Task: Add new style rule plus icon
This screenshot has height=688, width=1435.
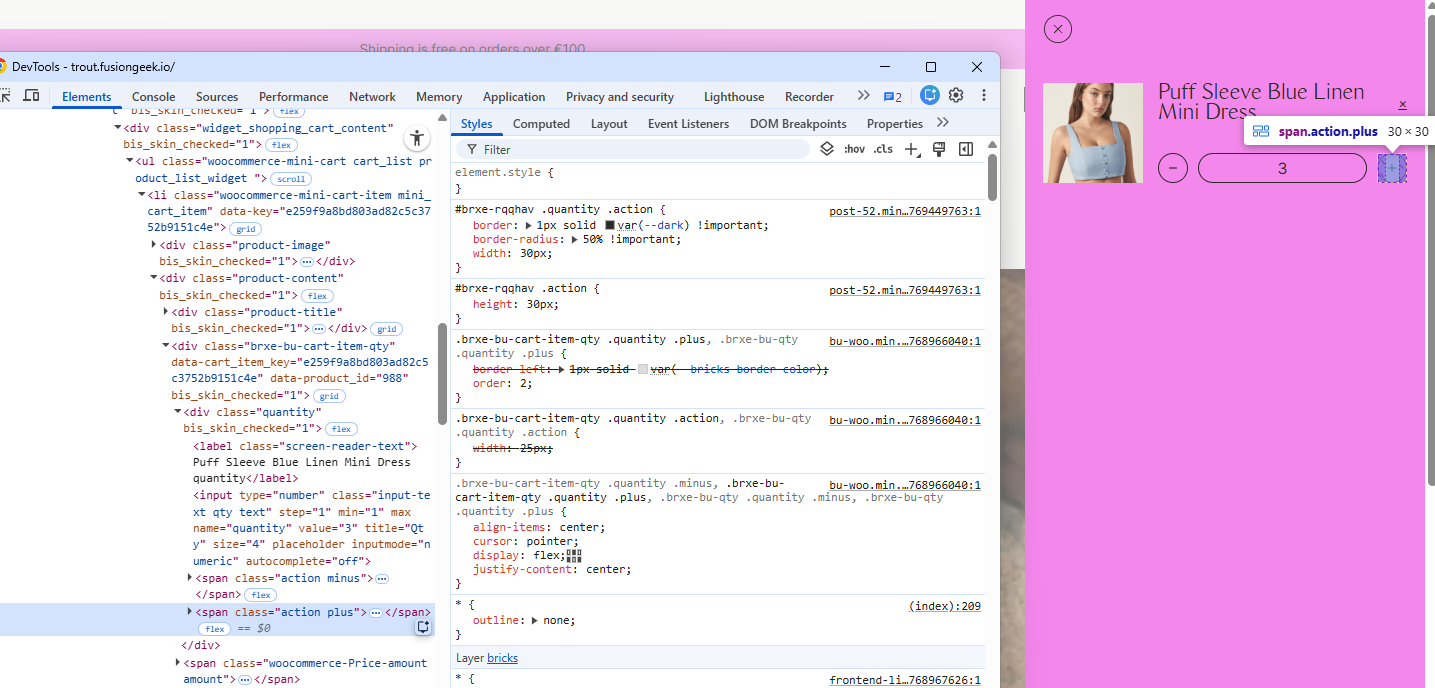Action: tap(912, 149)
